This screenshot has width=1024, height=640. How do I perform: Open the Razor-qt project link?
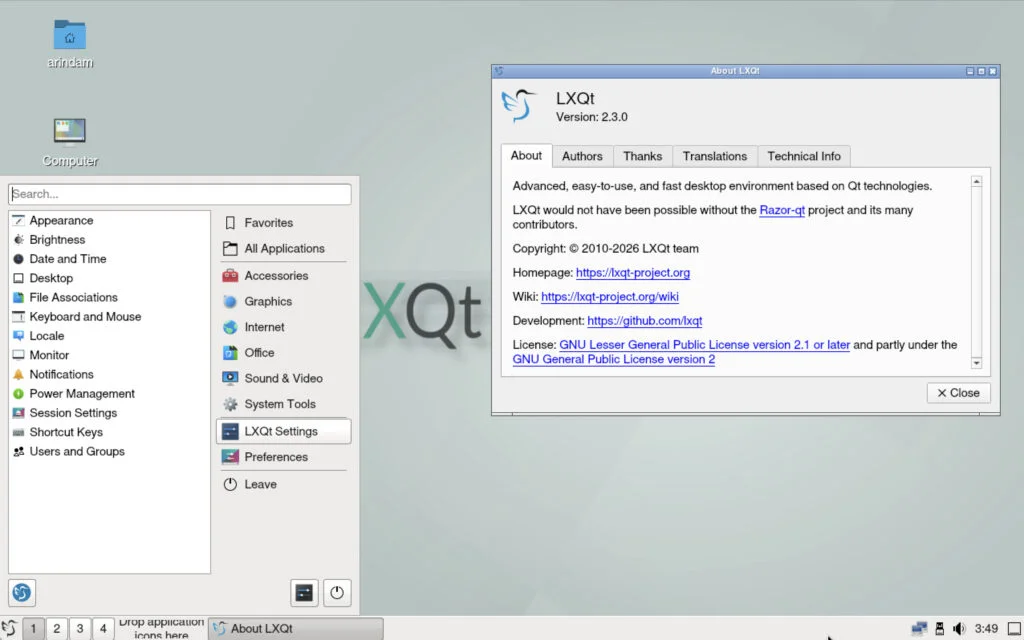coord(782,210)
